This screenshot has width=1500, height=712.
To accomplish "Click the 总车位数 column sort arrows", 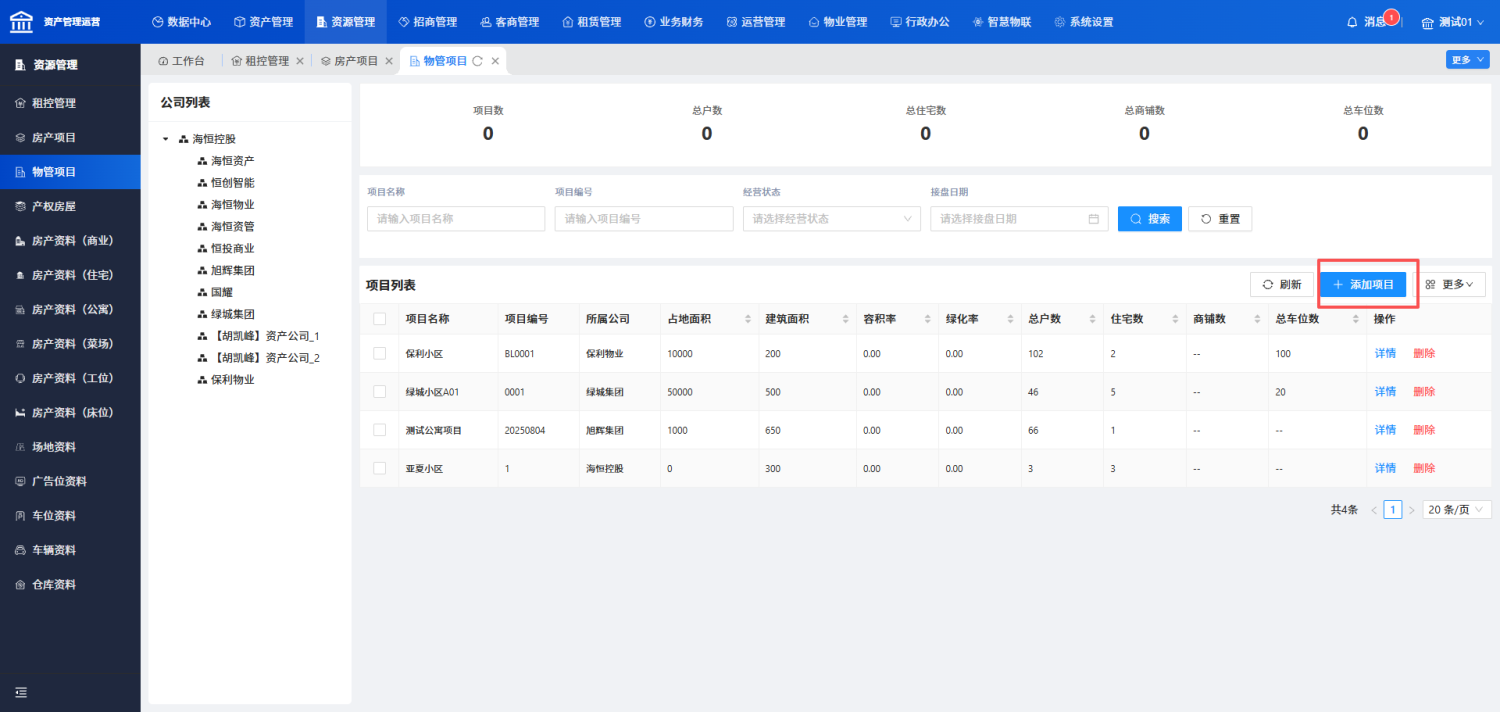I will (1354, 319).
